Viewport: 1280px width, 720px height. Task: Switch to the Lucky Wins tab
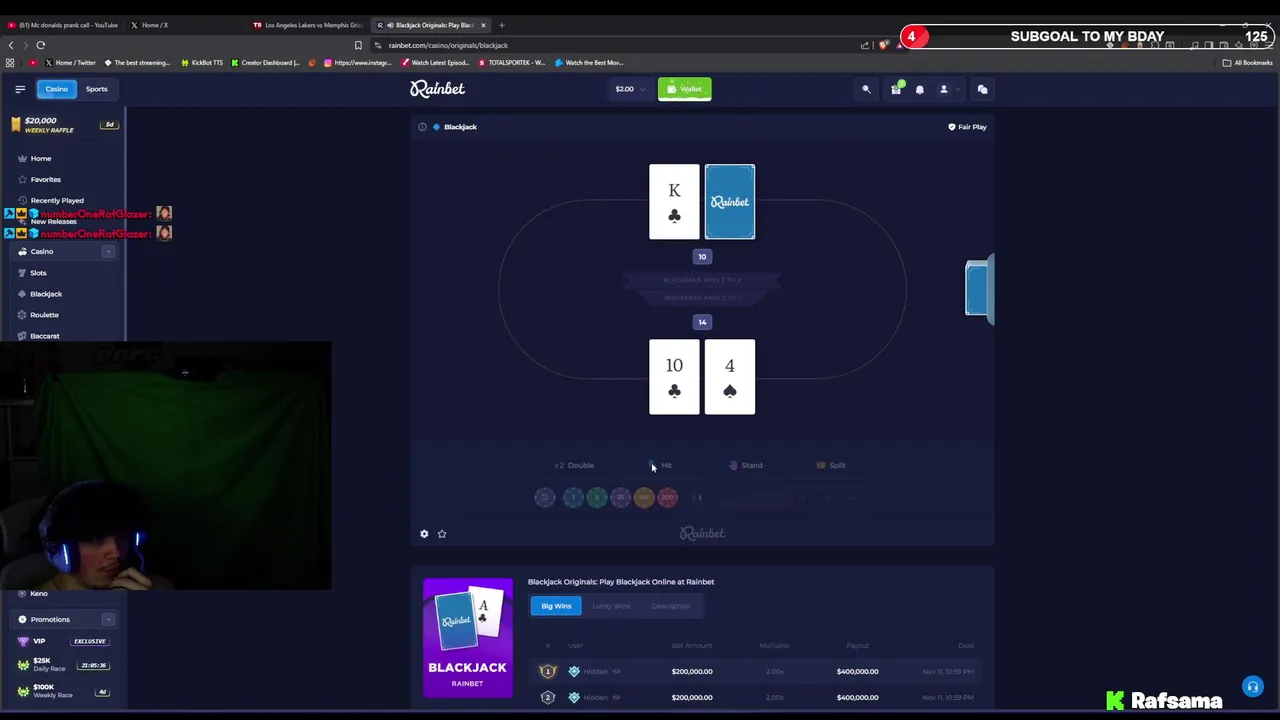point(611,606)
